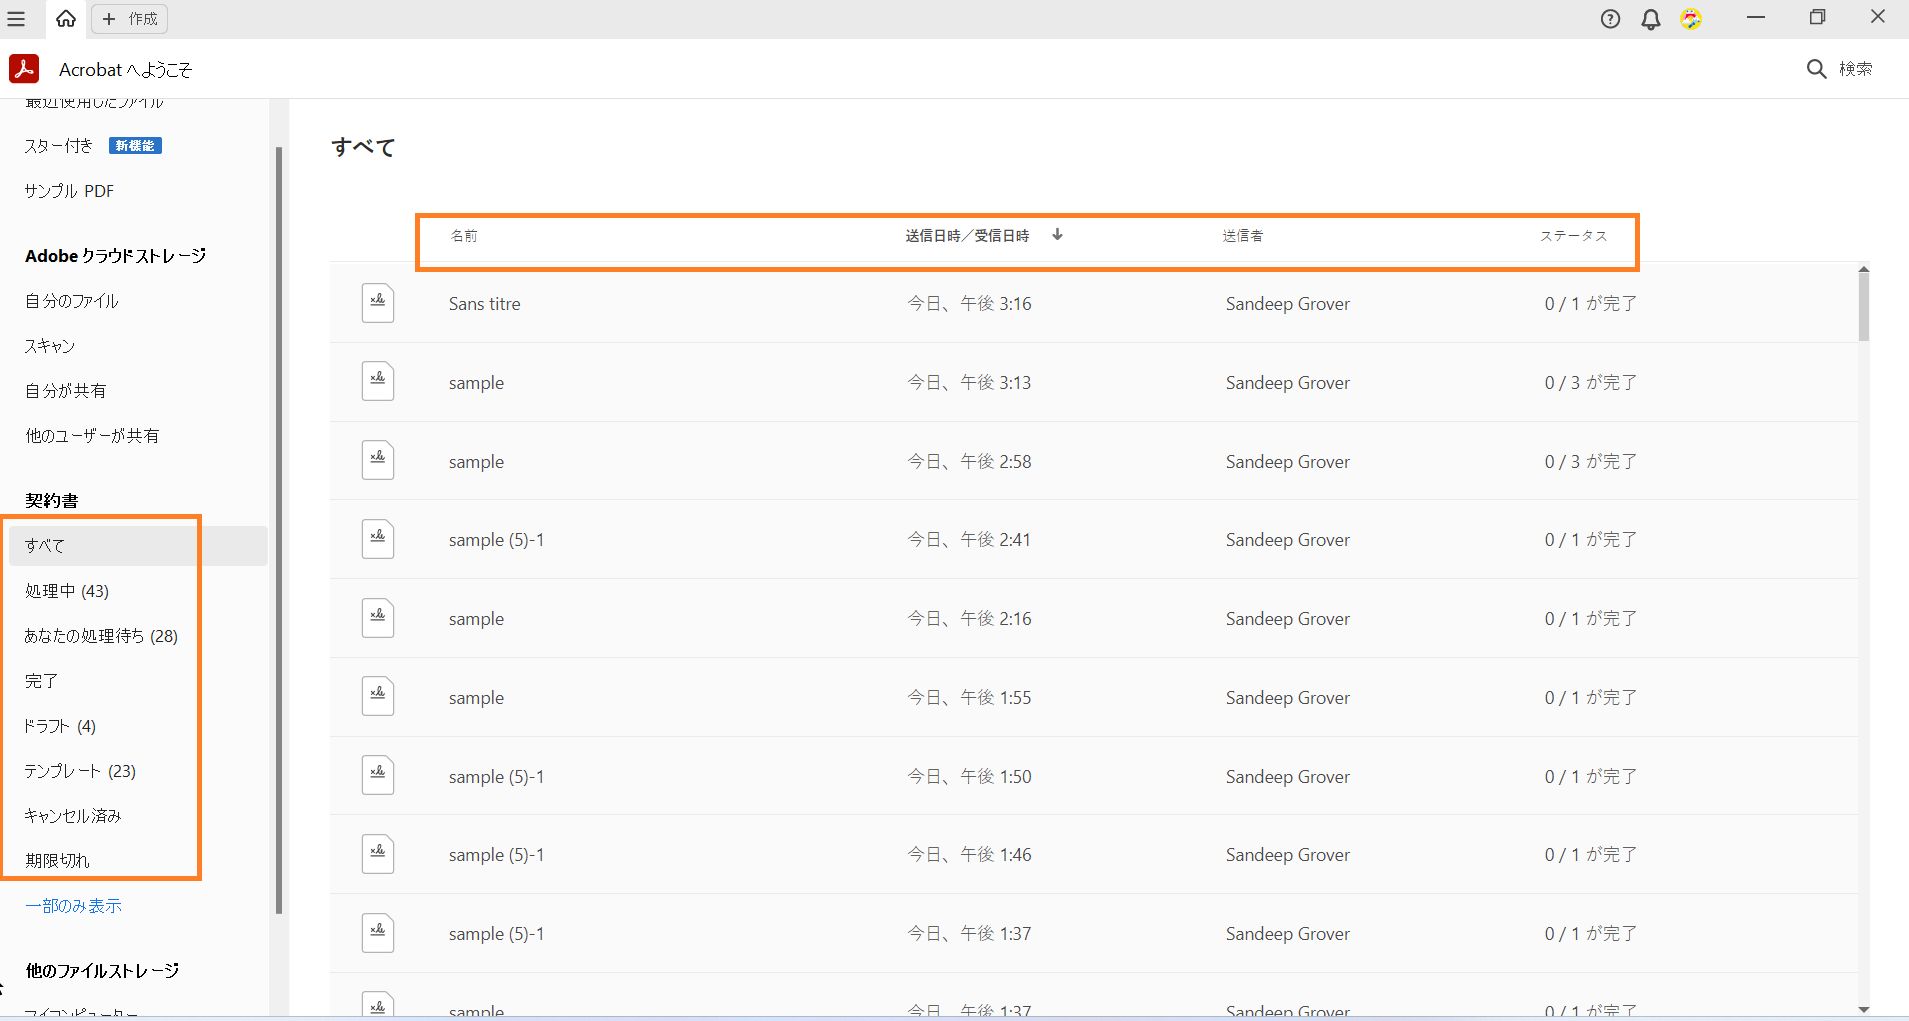
Task: Click the file icon in the 午後 1:50 row
Action: click(x=378, y=776)
